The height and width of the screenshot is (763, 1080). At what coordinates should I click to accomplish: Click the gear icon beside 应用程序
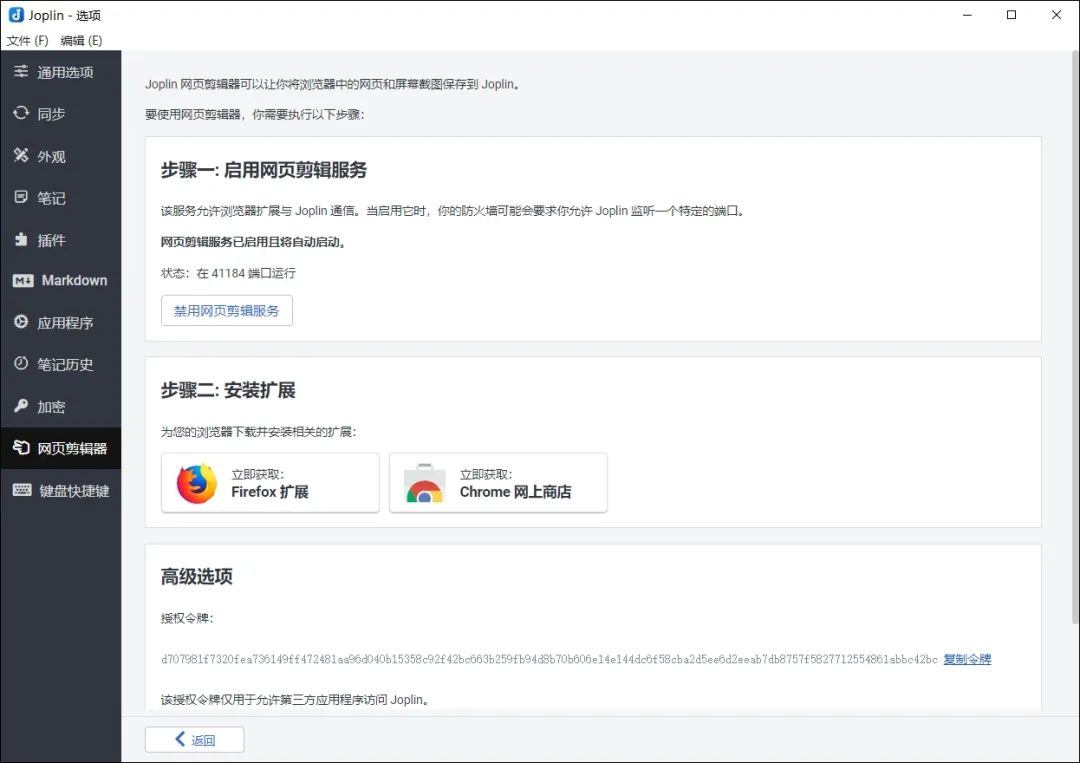[21, 323]
